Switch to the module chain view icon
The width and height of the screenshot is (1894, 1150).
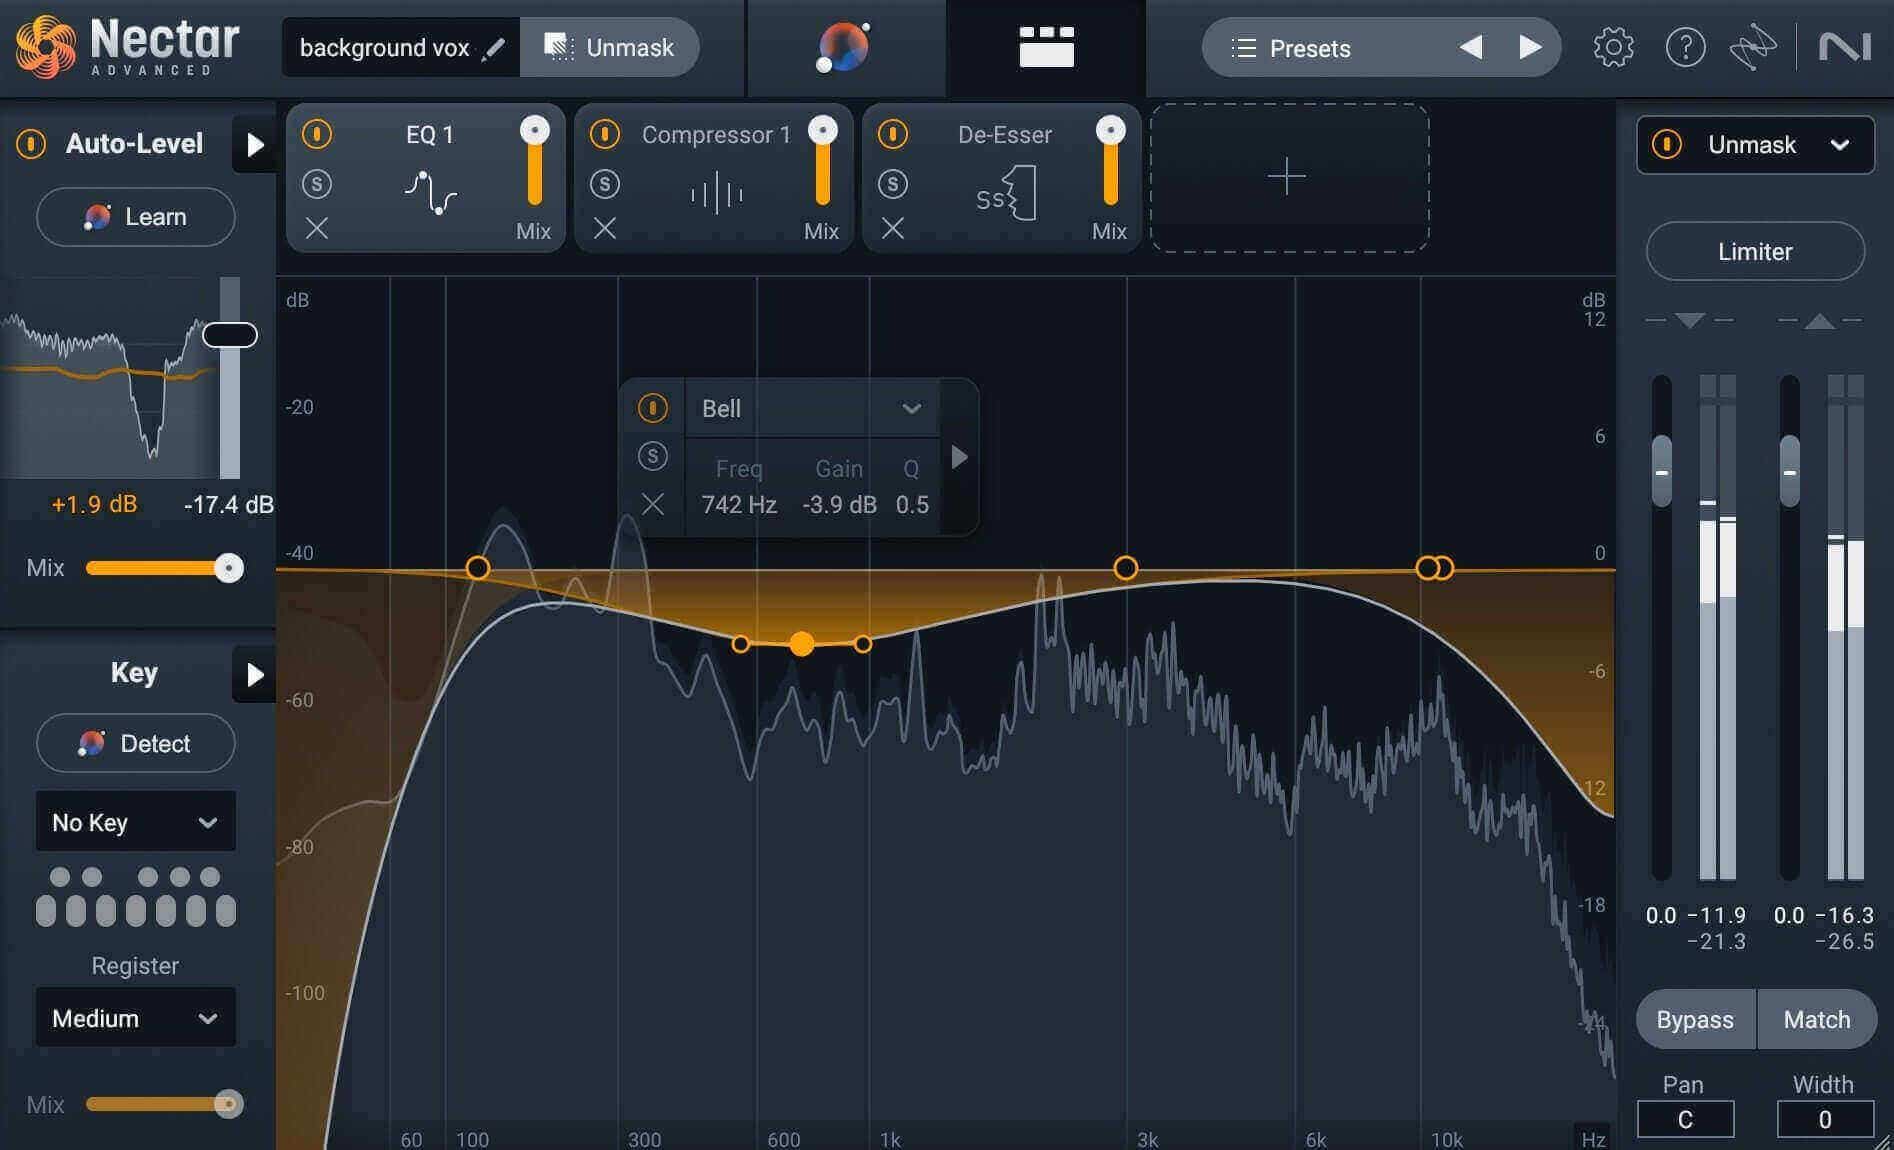tap(1046, 47)
